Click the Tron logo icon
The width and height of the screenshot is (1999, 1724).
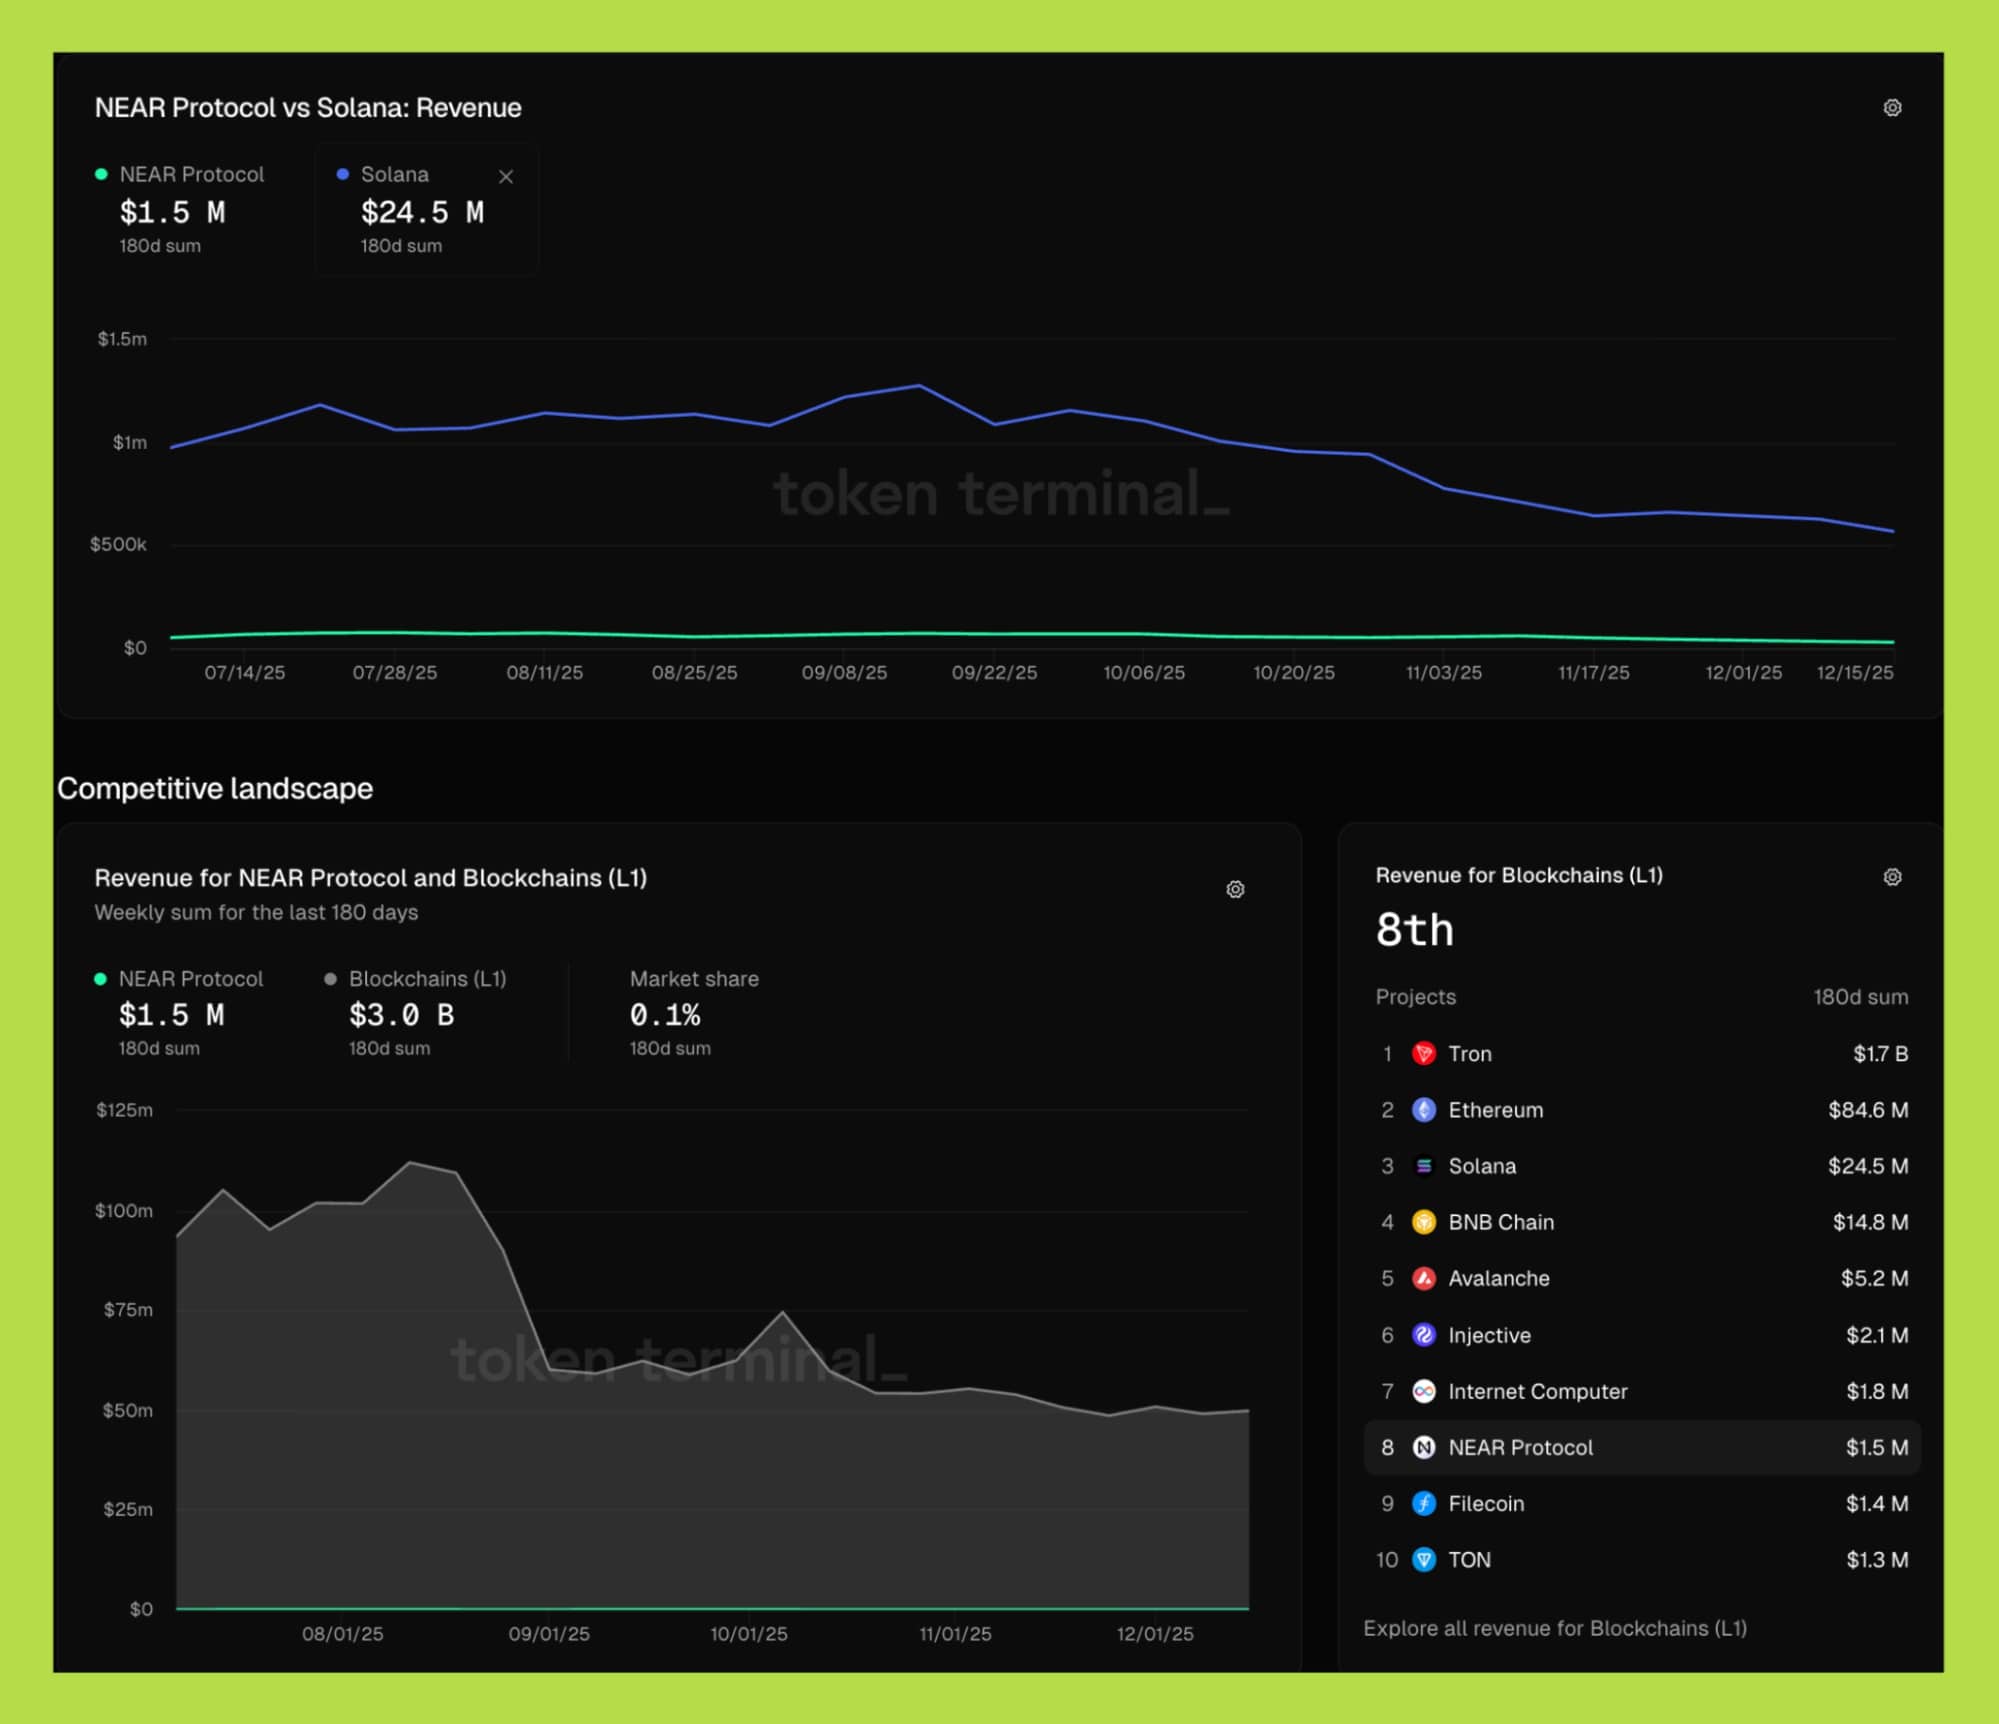pyautogui.click(x=1423, y=1054)
